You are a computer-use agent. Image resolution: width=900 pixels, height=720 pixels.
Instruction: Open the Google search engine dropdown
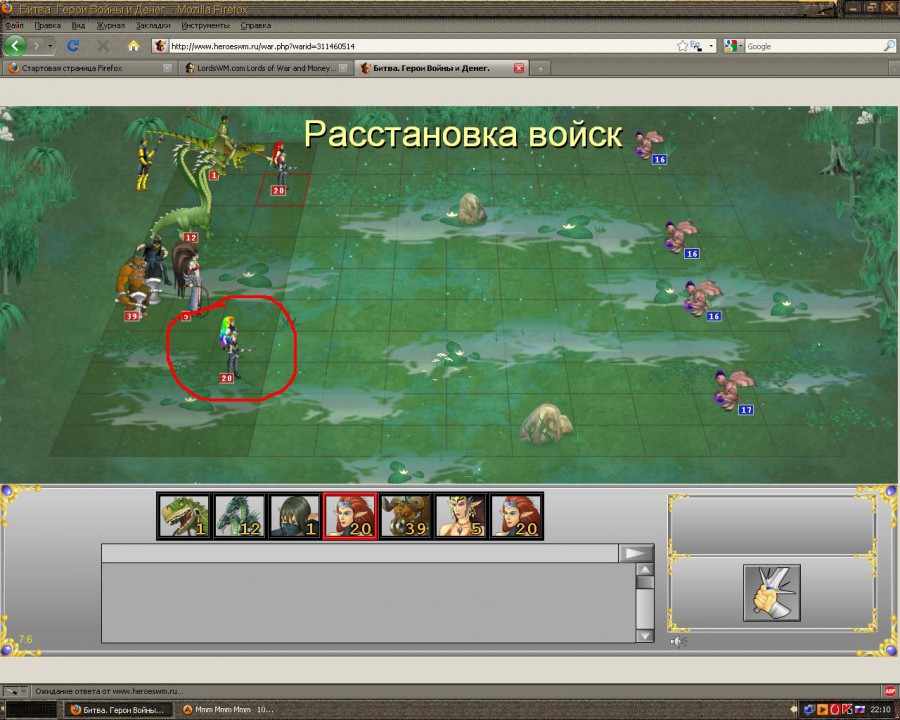pos(734,46)
